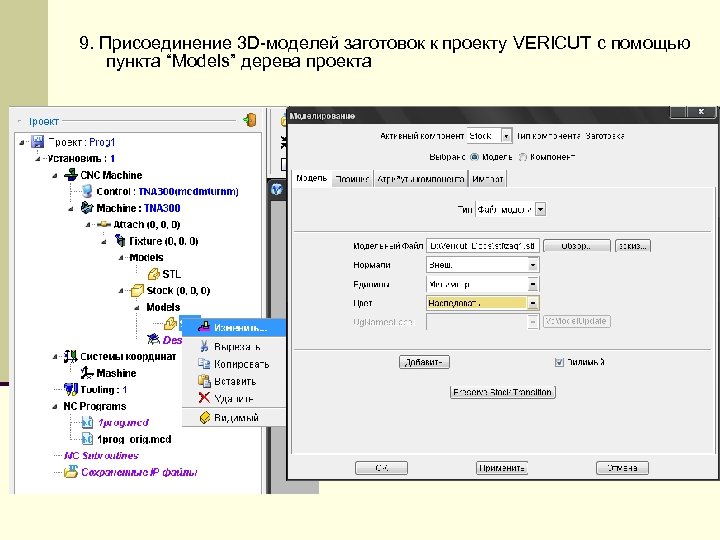
Task: Switch to the Атрибуты компонента tab
Action: pyautogui.click(x=420, y=179)
